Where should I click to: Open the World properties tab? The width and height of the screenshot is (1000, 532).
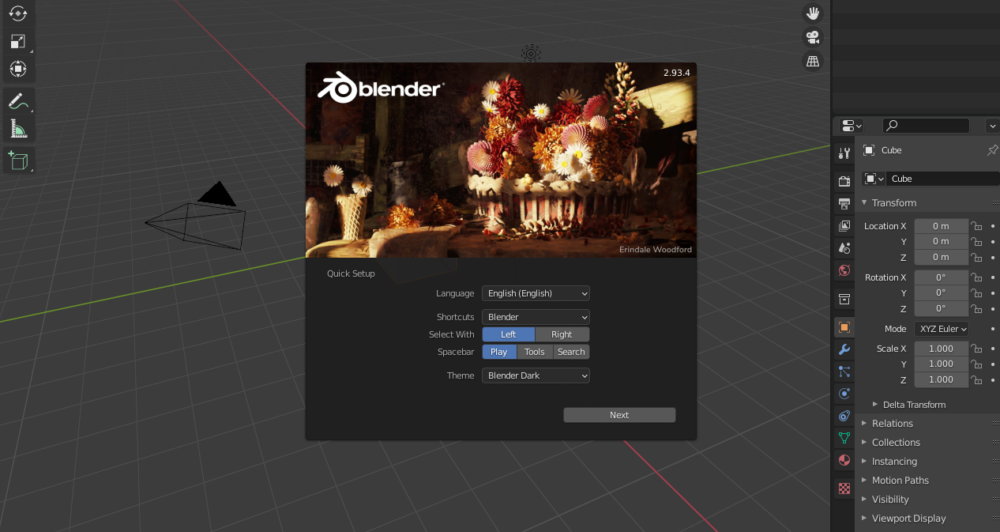844,270
